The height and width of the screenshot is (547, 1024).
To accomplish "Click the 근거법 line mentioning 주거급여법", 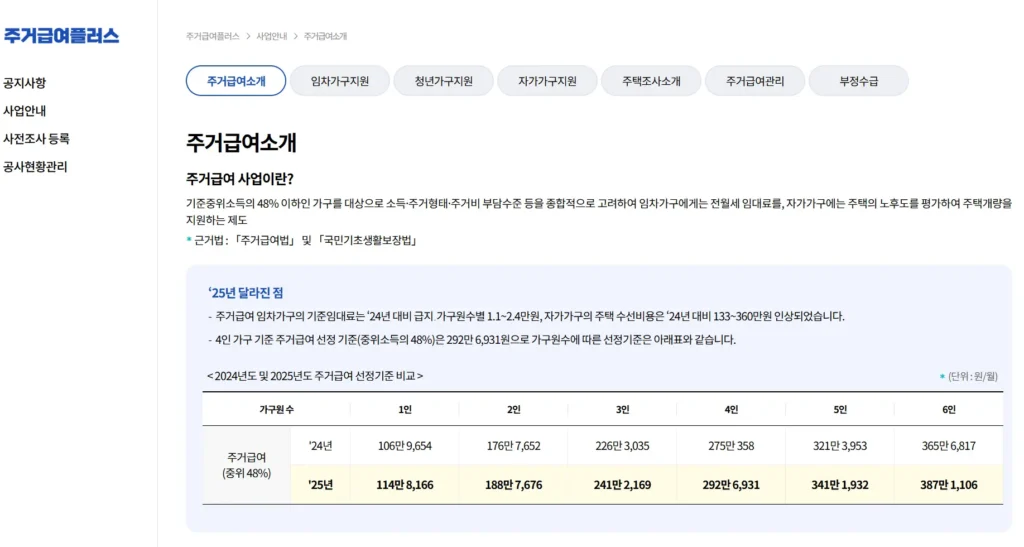I will (302, 241).
